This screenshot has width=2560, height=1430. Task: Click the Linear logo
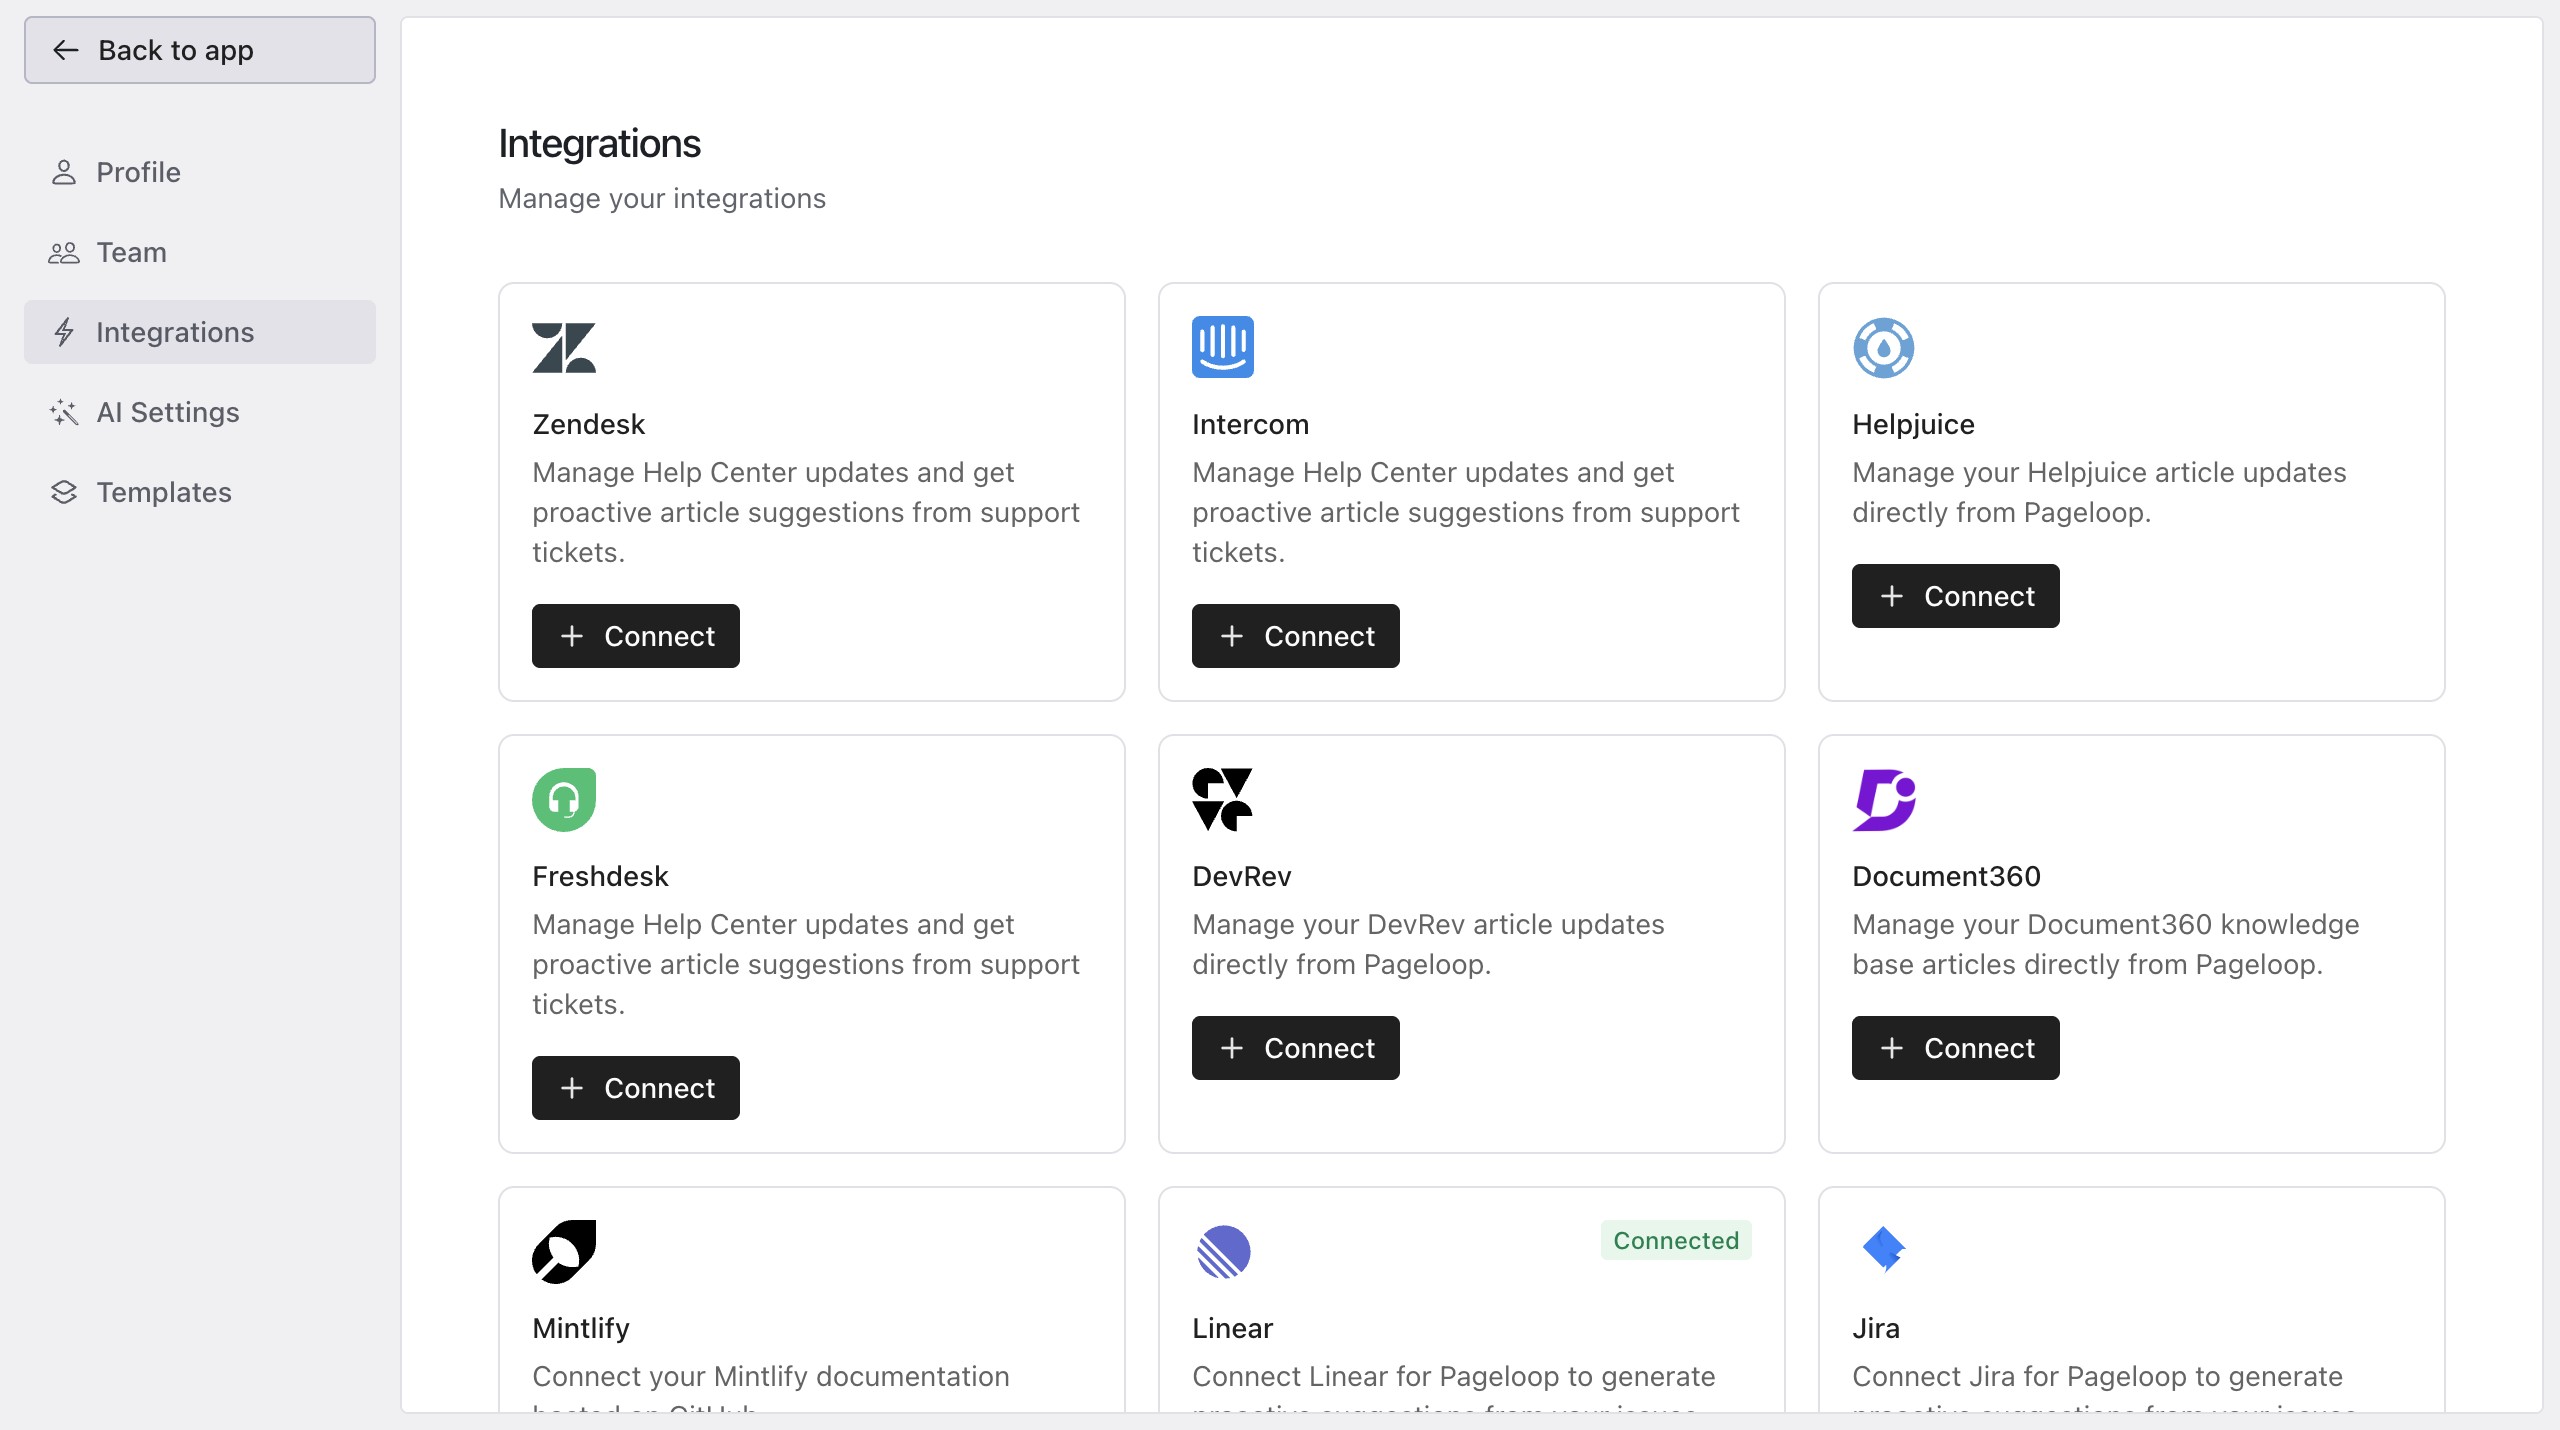click(1224, 1252)
